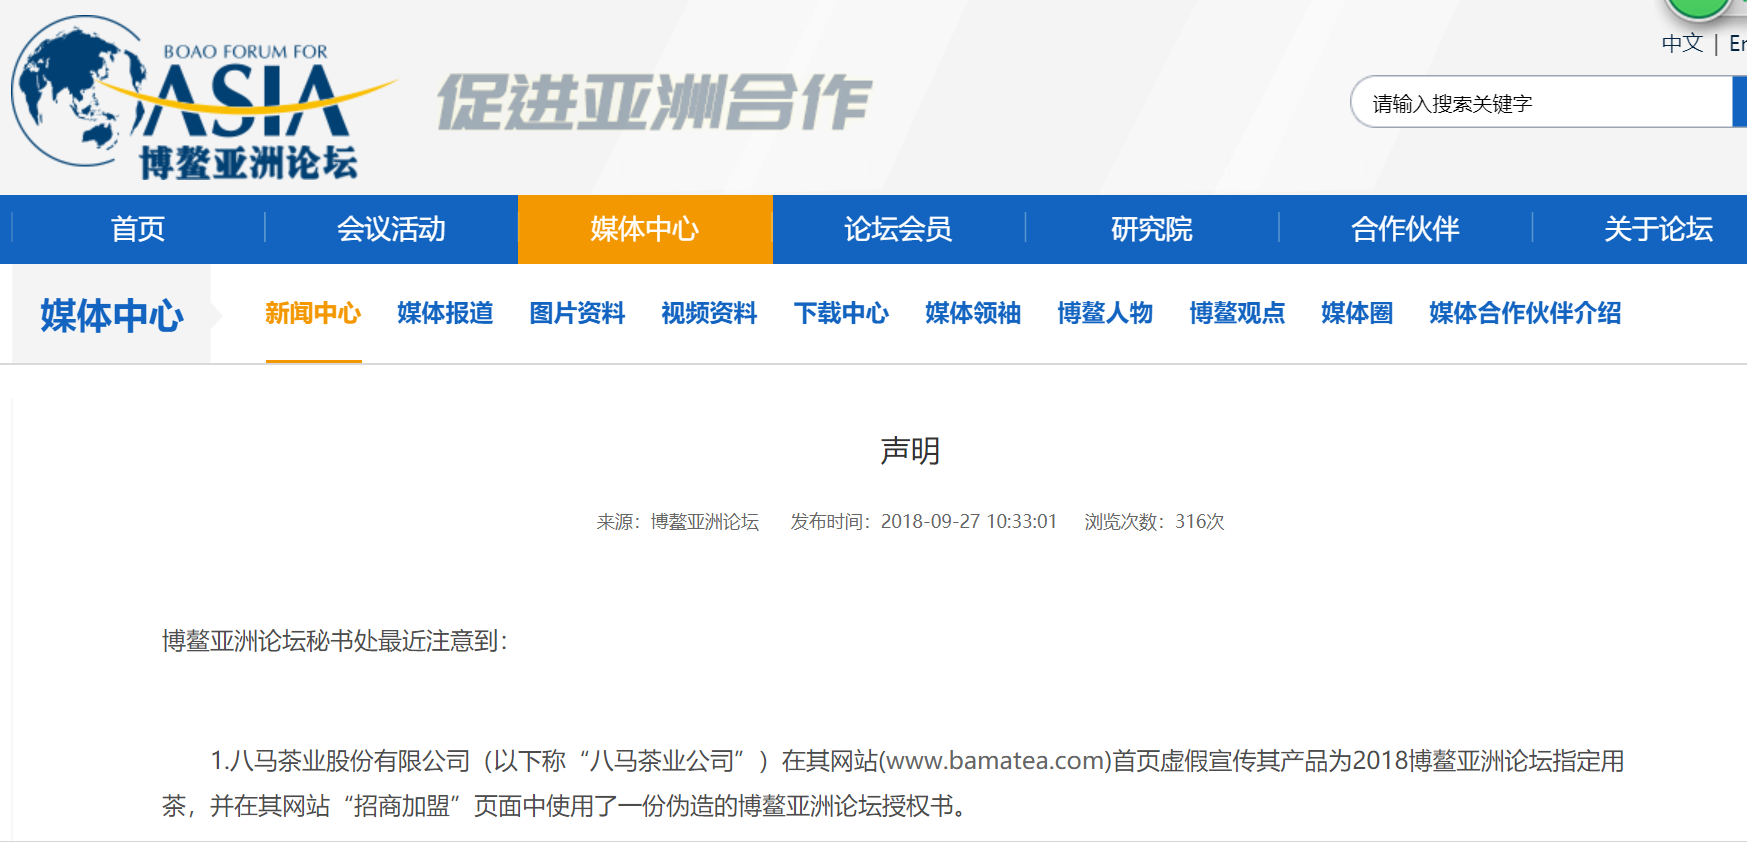
Task: Click the blue search button beside the input
Action: 1739,102
